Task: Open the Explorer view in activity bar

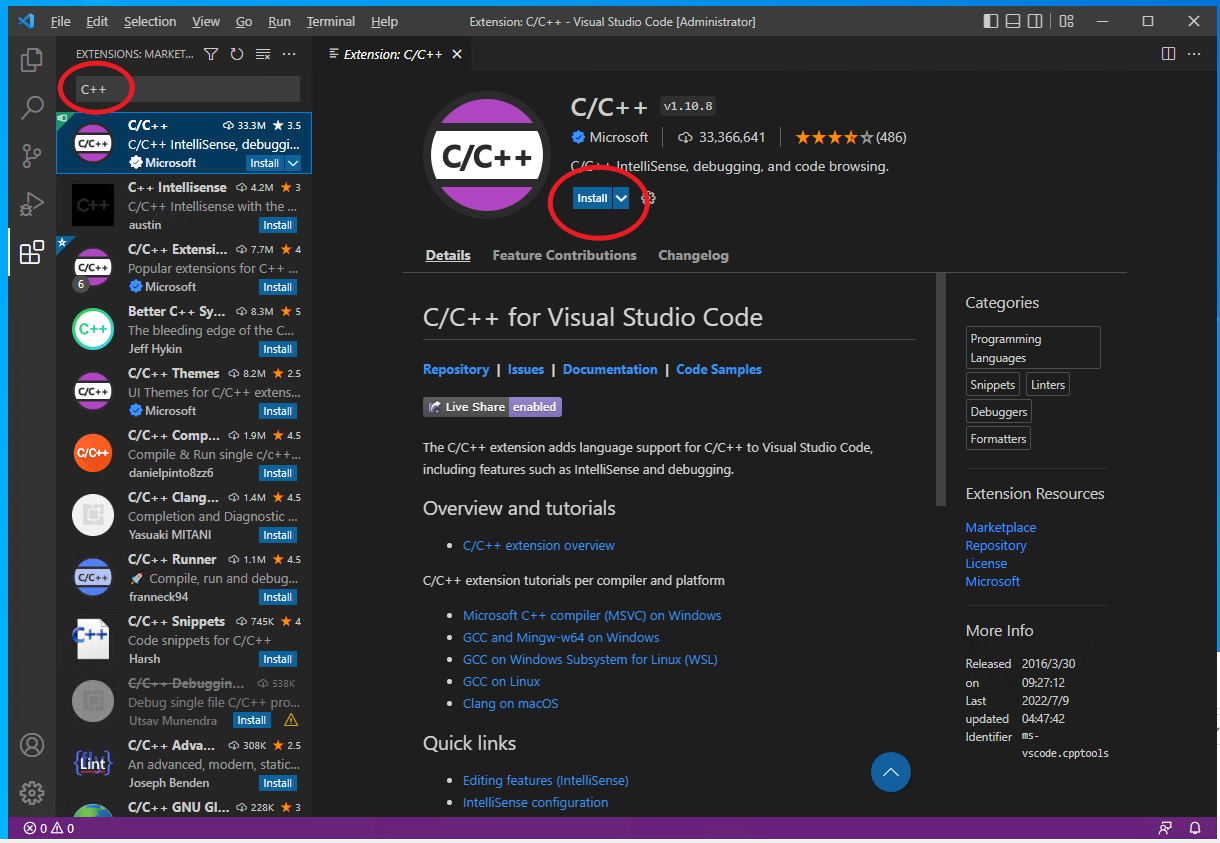Action: click(x=32, y=60)
